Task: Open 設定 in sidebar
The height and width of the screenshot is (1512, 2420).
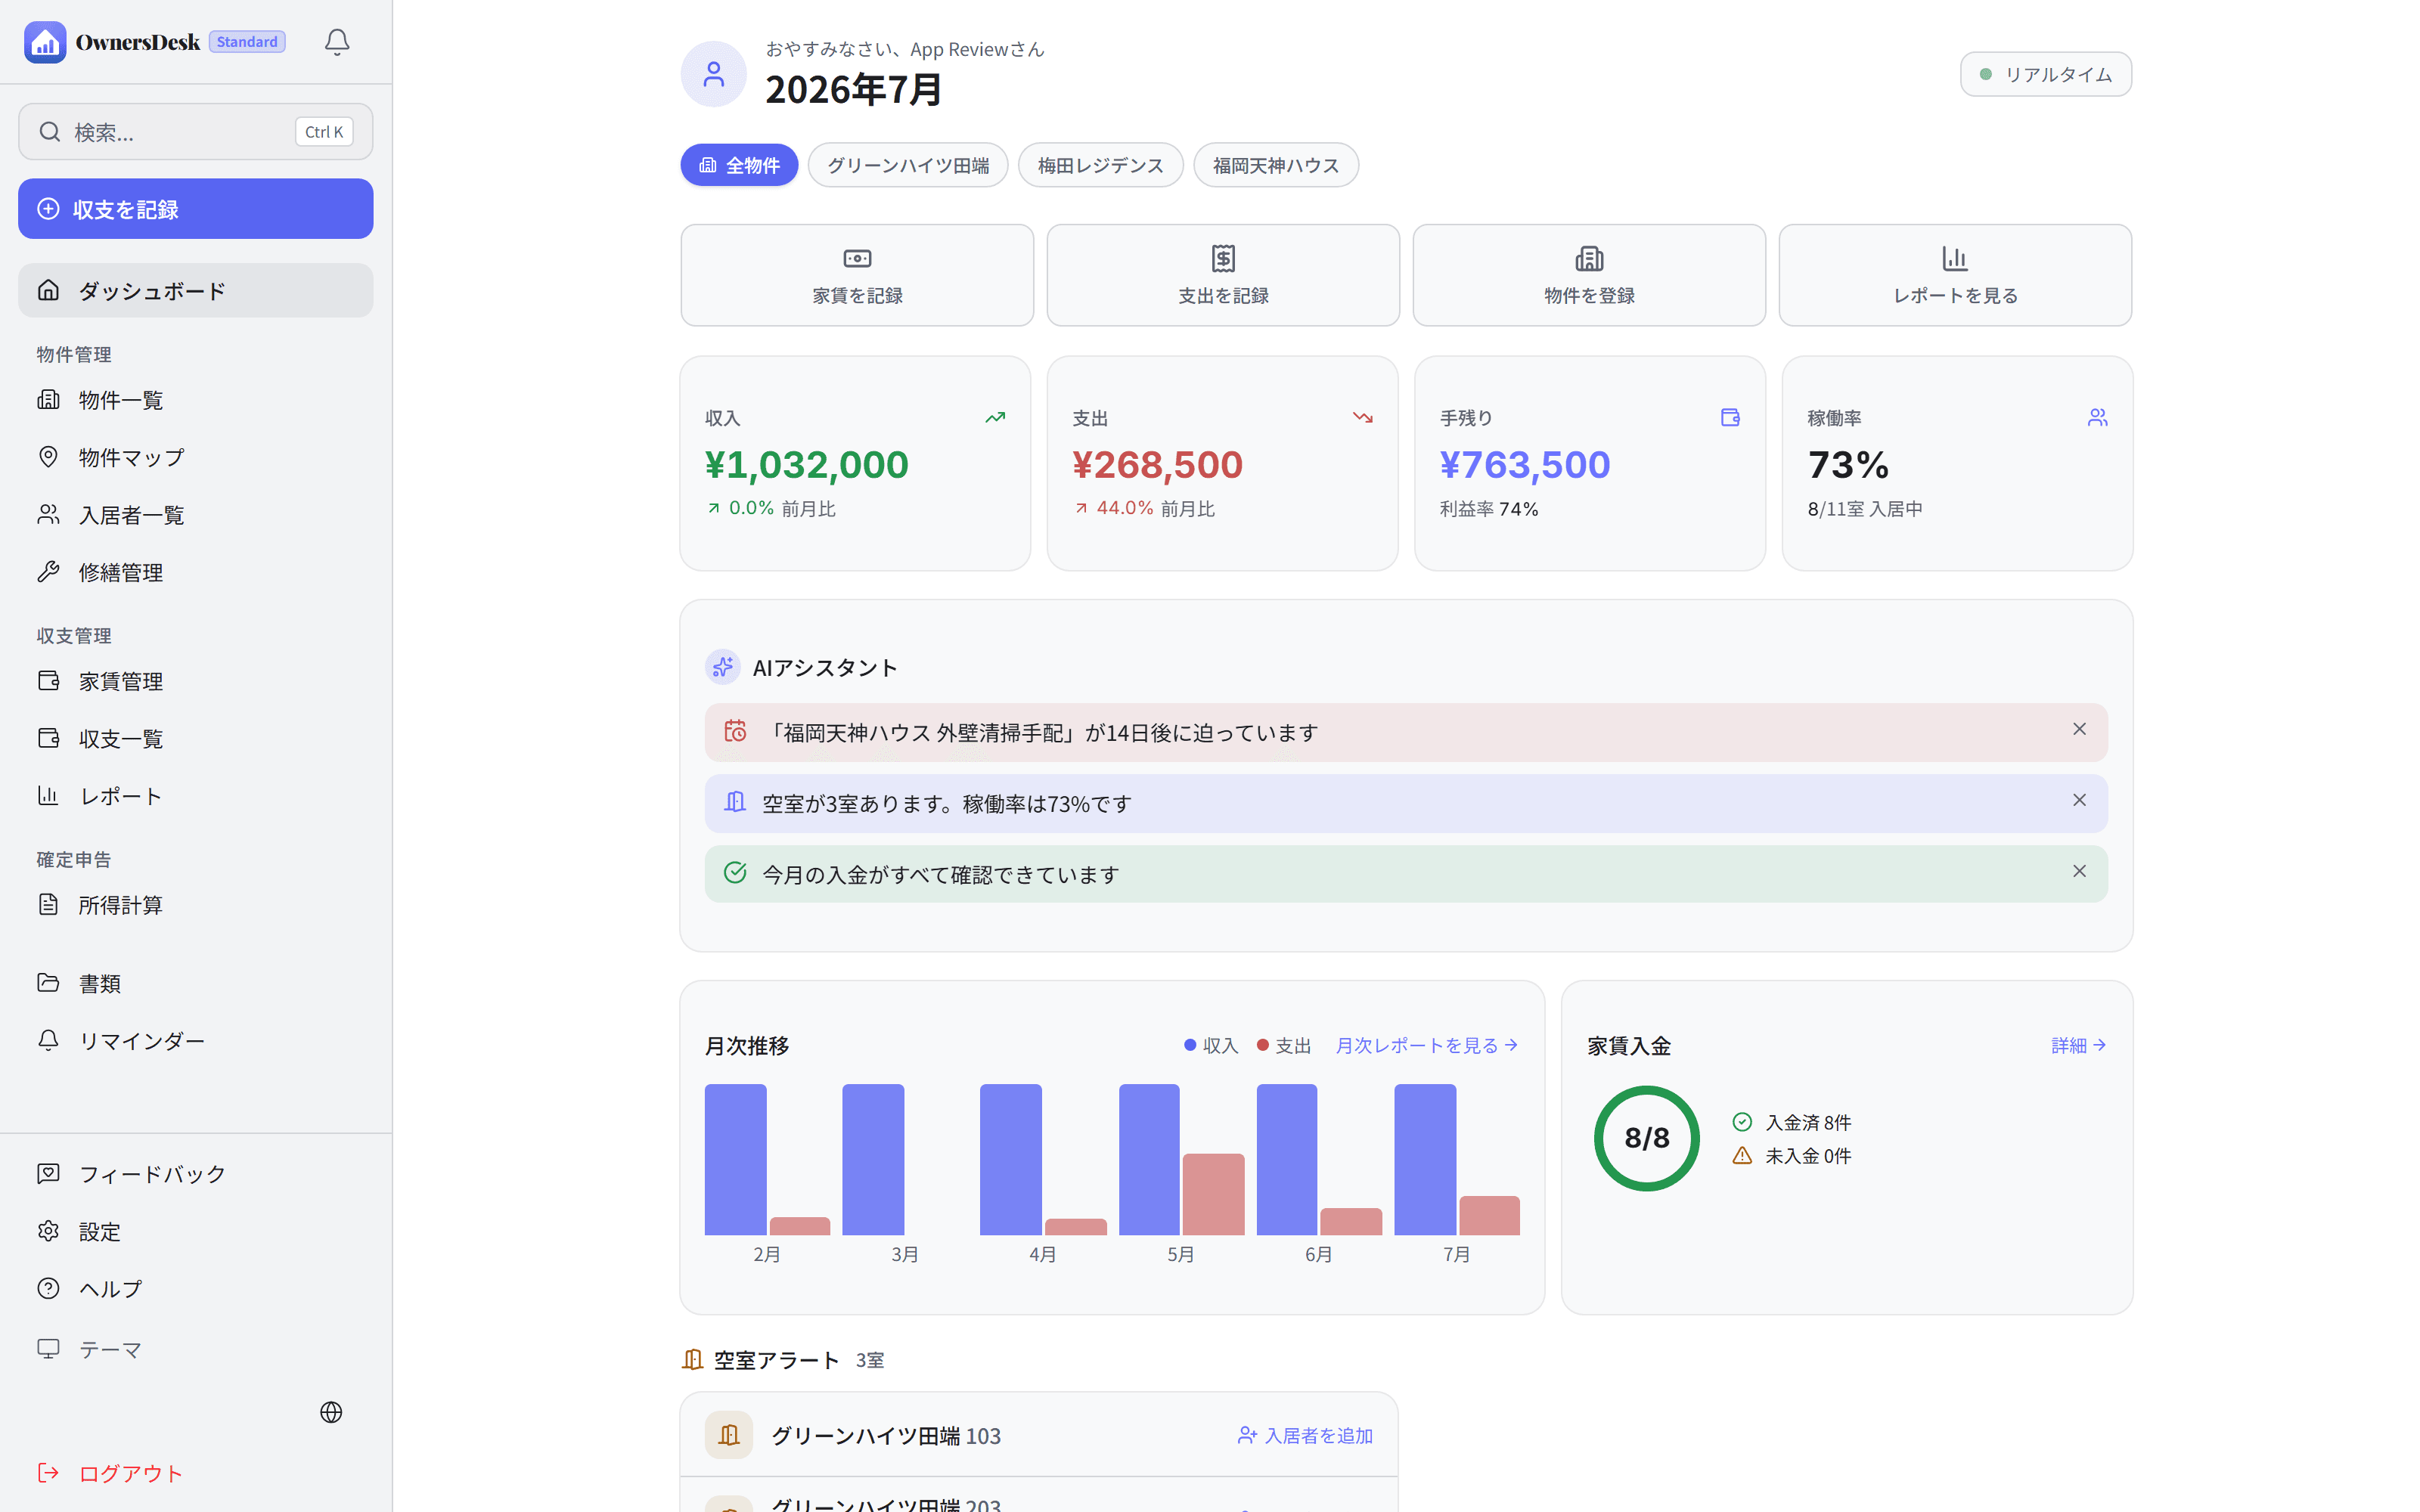Action: [196, 1231]
